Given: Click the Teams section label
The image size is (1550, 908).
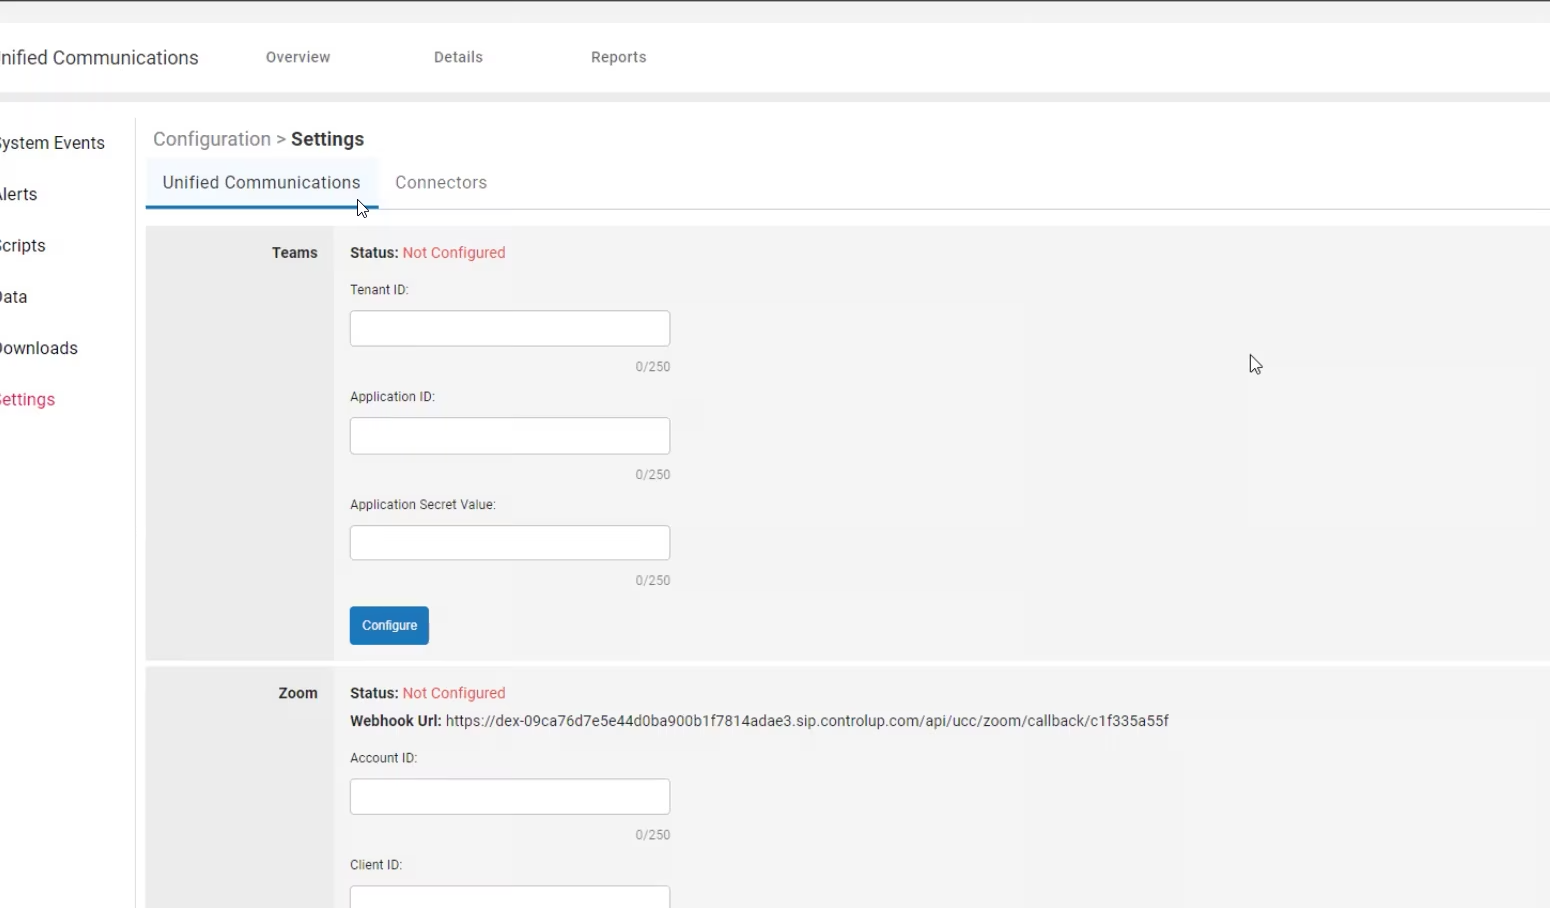Looking at the screenshot, I should (x=295, y=253).
